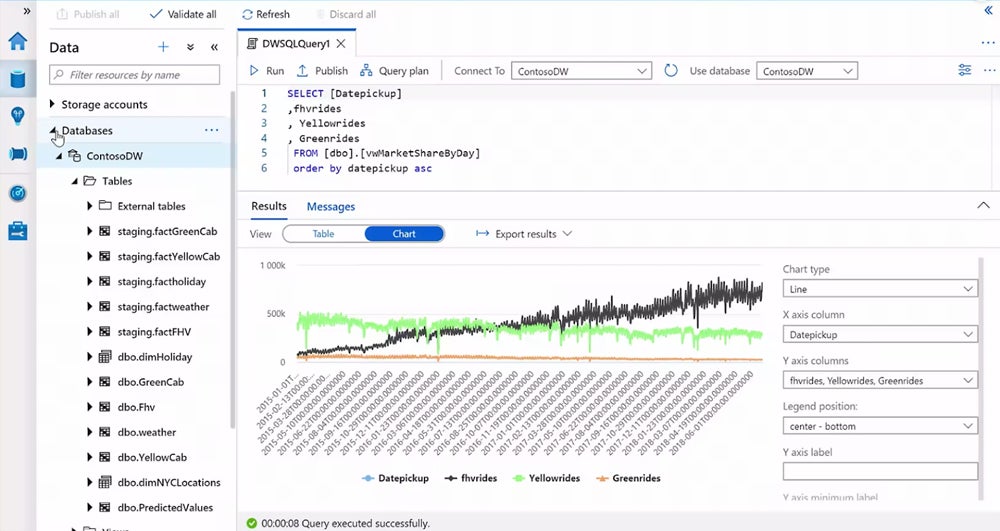
Task: Open the Develop hub lightbulb icon
Action: (18, 116)
